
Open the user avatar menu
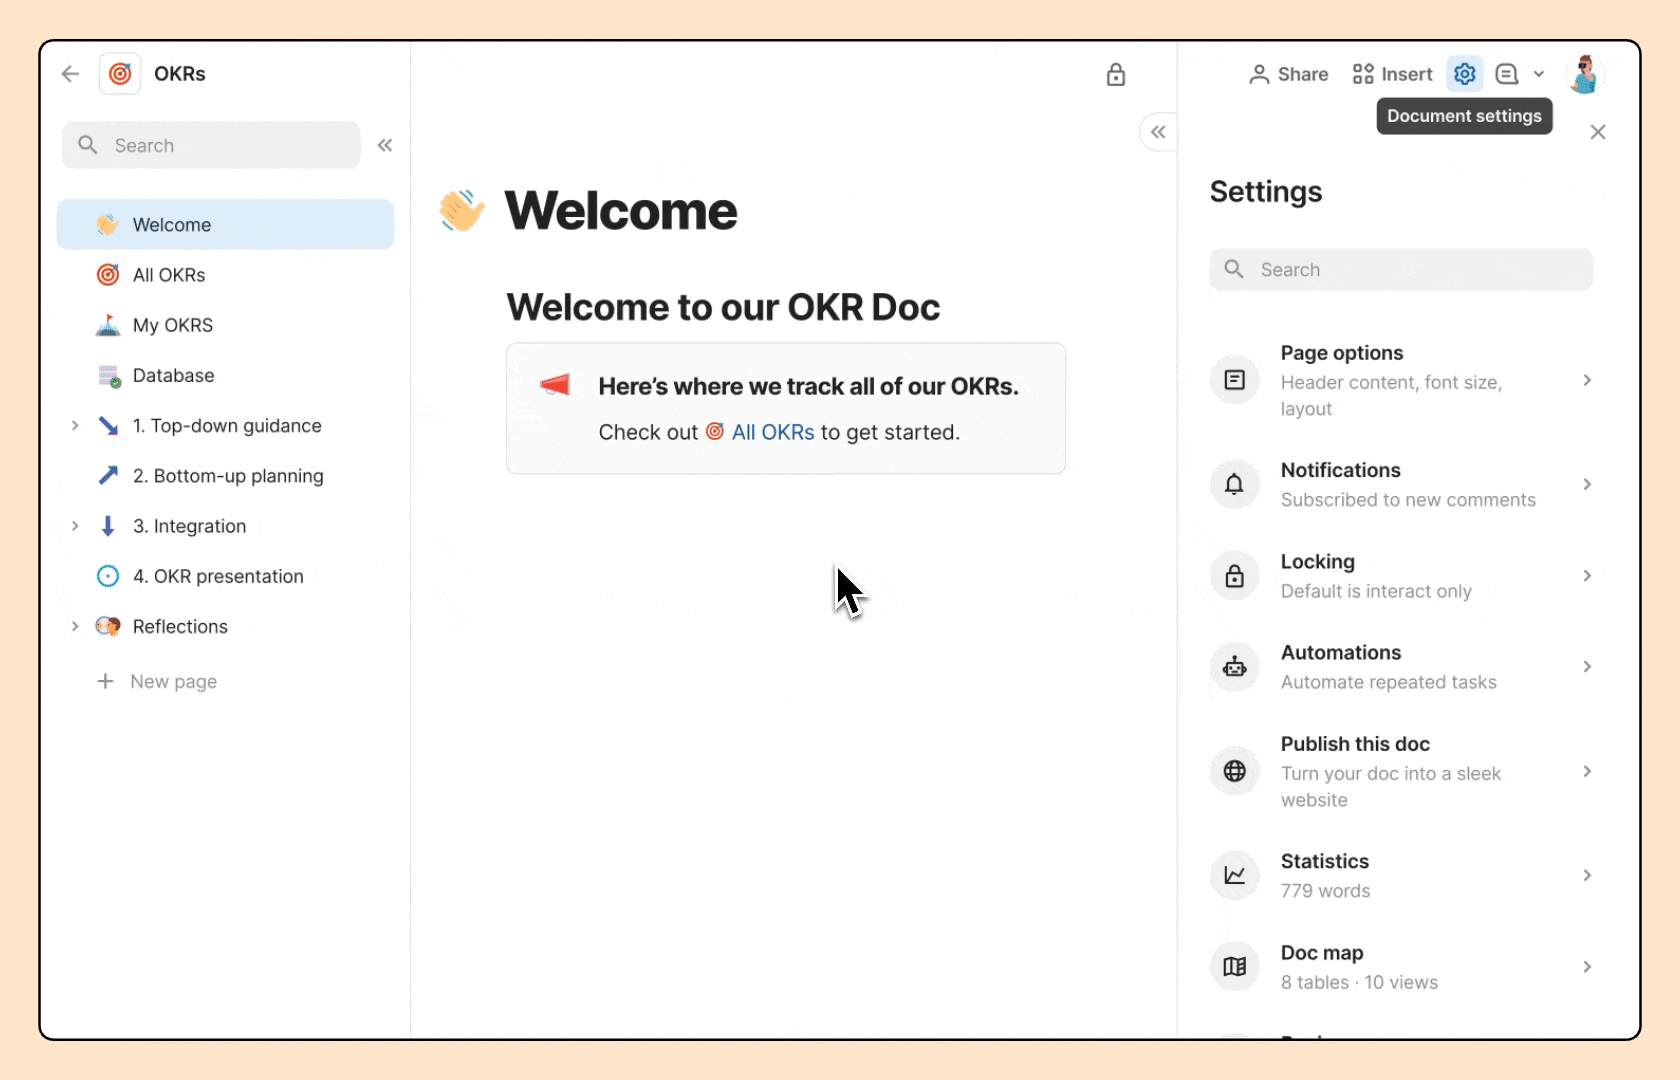[x=1584, y=74]
